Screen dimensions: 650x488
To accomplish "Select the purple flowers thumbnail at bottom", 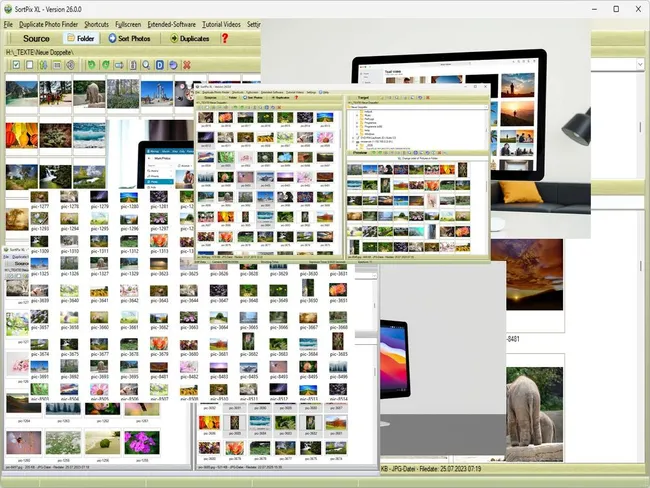I will 141,442.
